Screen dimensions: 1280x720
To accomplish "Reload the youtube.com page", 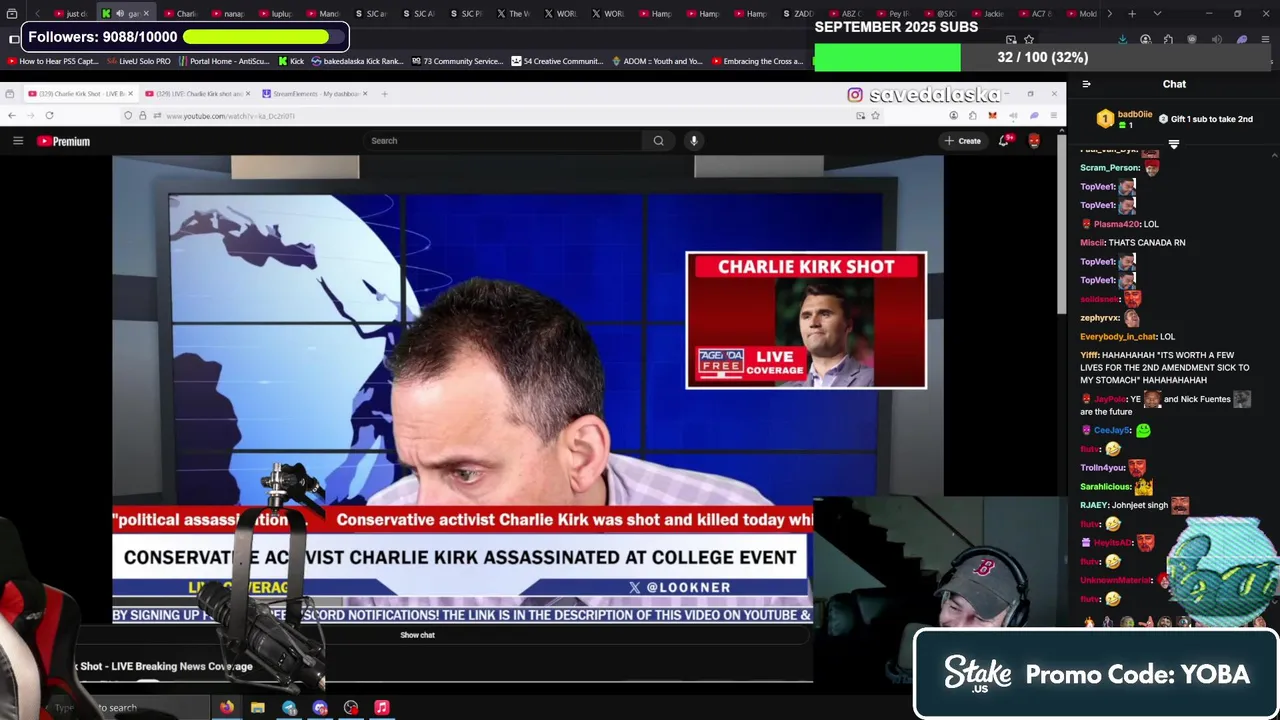I will click(49, 116).
